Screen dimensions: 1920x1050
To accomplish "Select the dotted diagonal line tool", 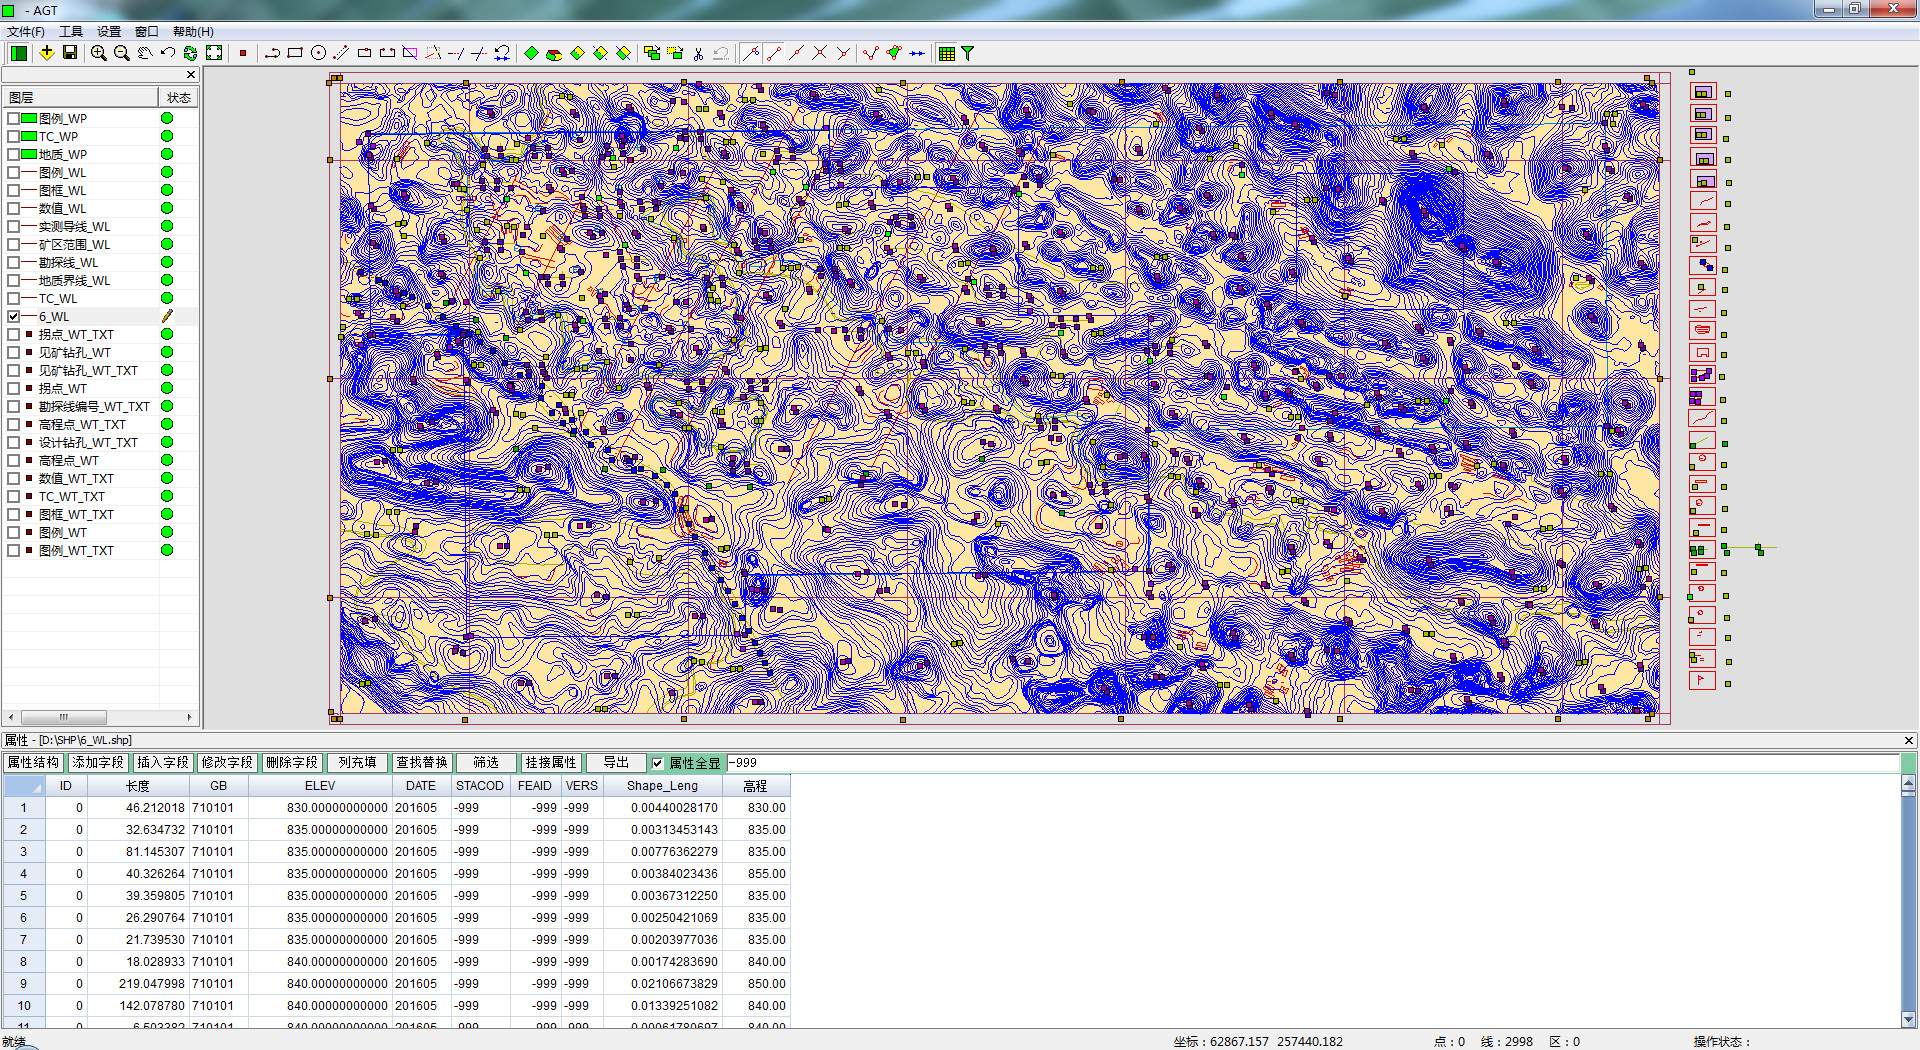I will (341, 53).
